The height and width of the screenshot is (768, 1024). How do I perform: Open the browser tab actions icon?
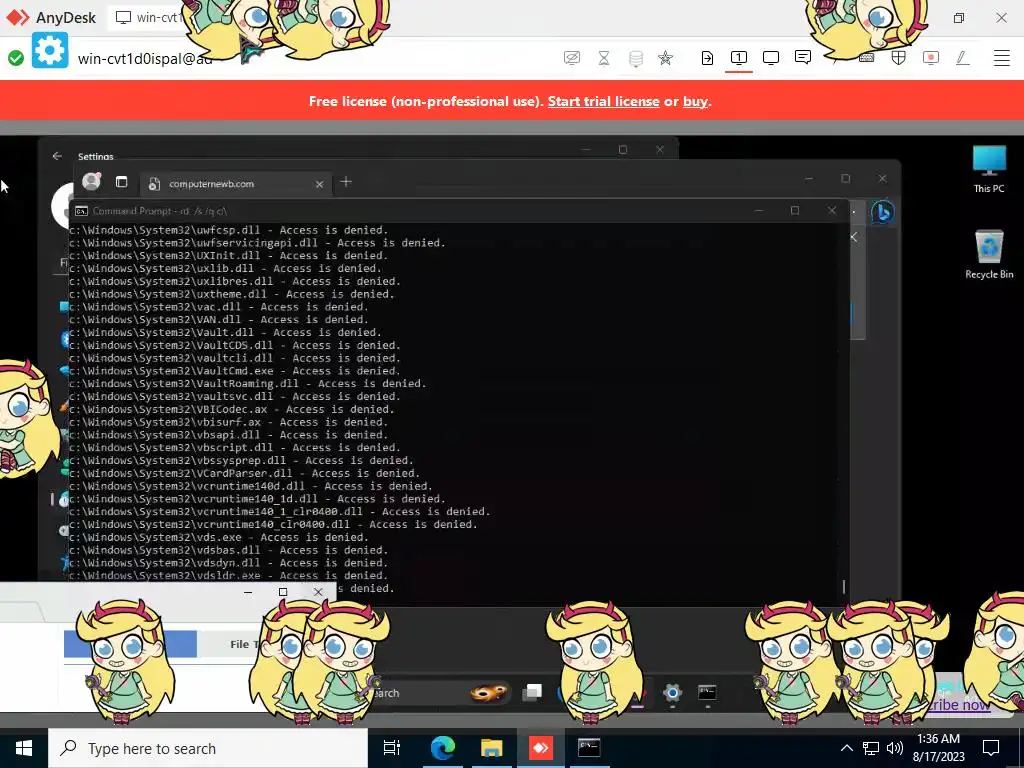(121, 182)
